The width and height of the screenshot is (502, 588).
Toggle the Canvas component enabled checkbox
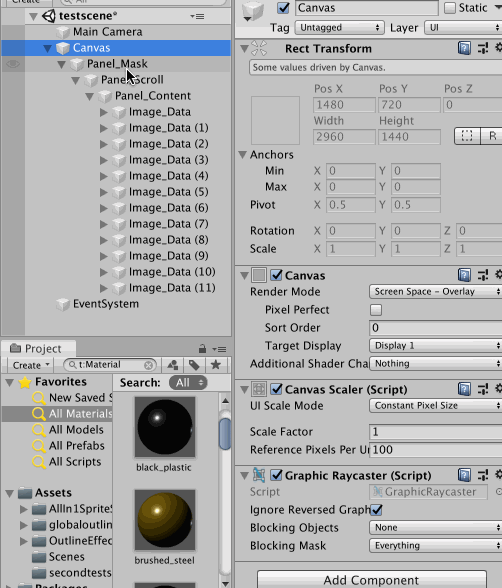[276, 275]
